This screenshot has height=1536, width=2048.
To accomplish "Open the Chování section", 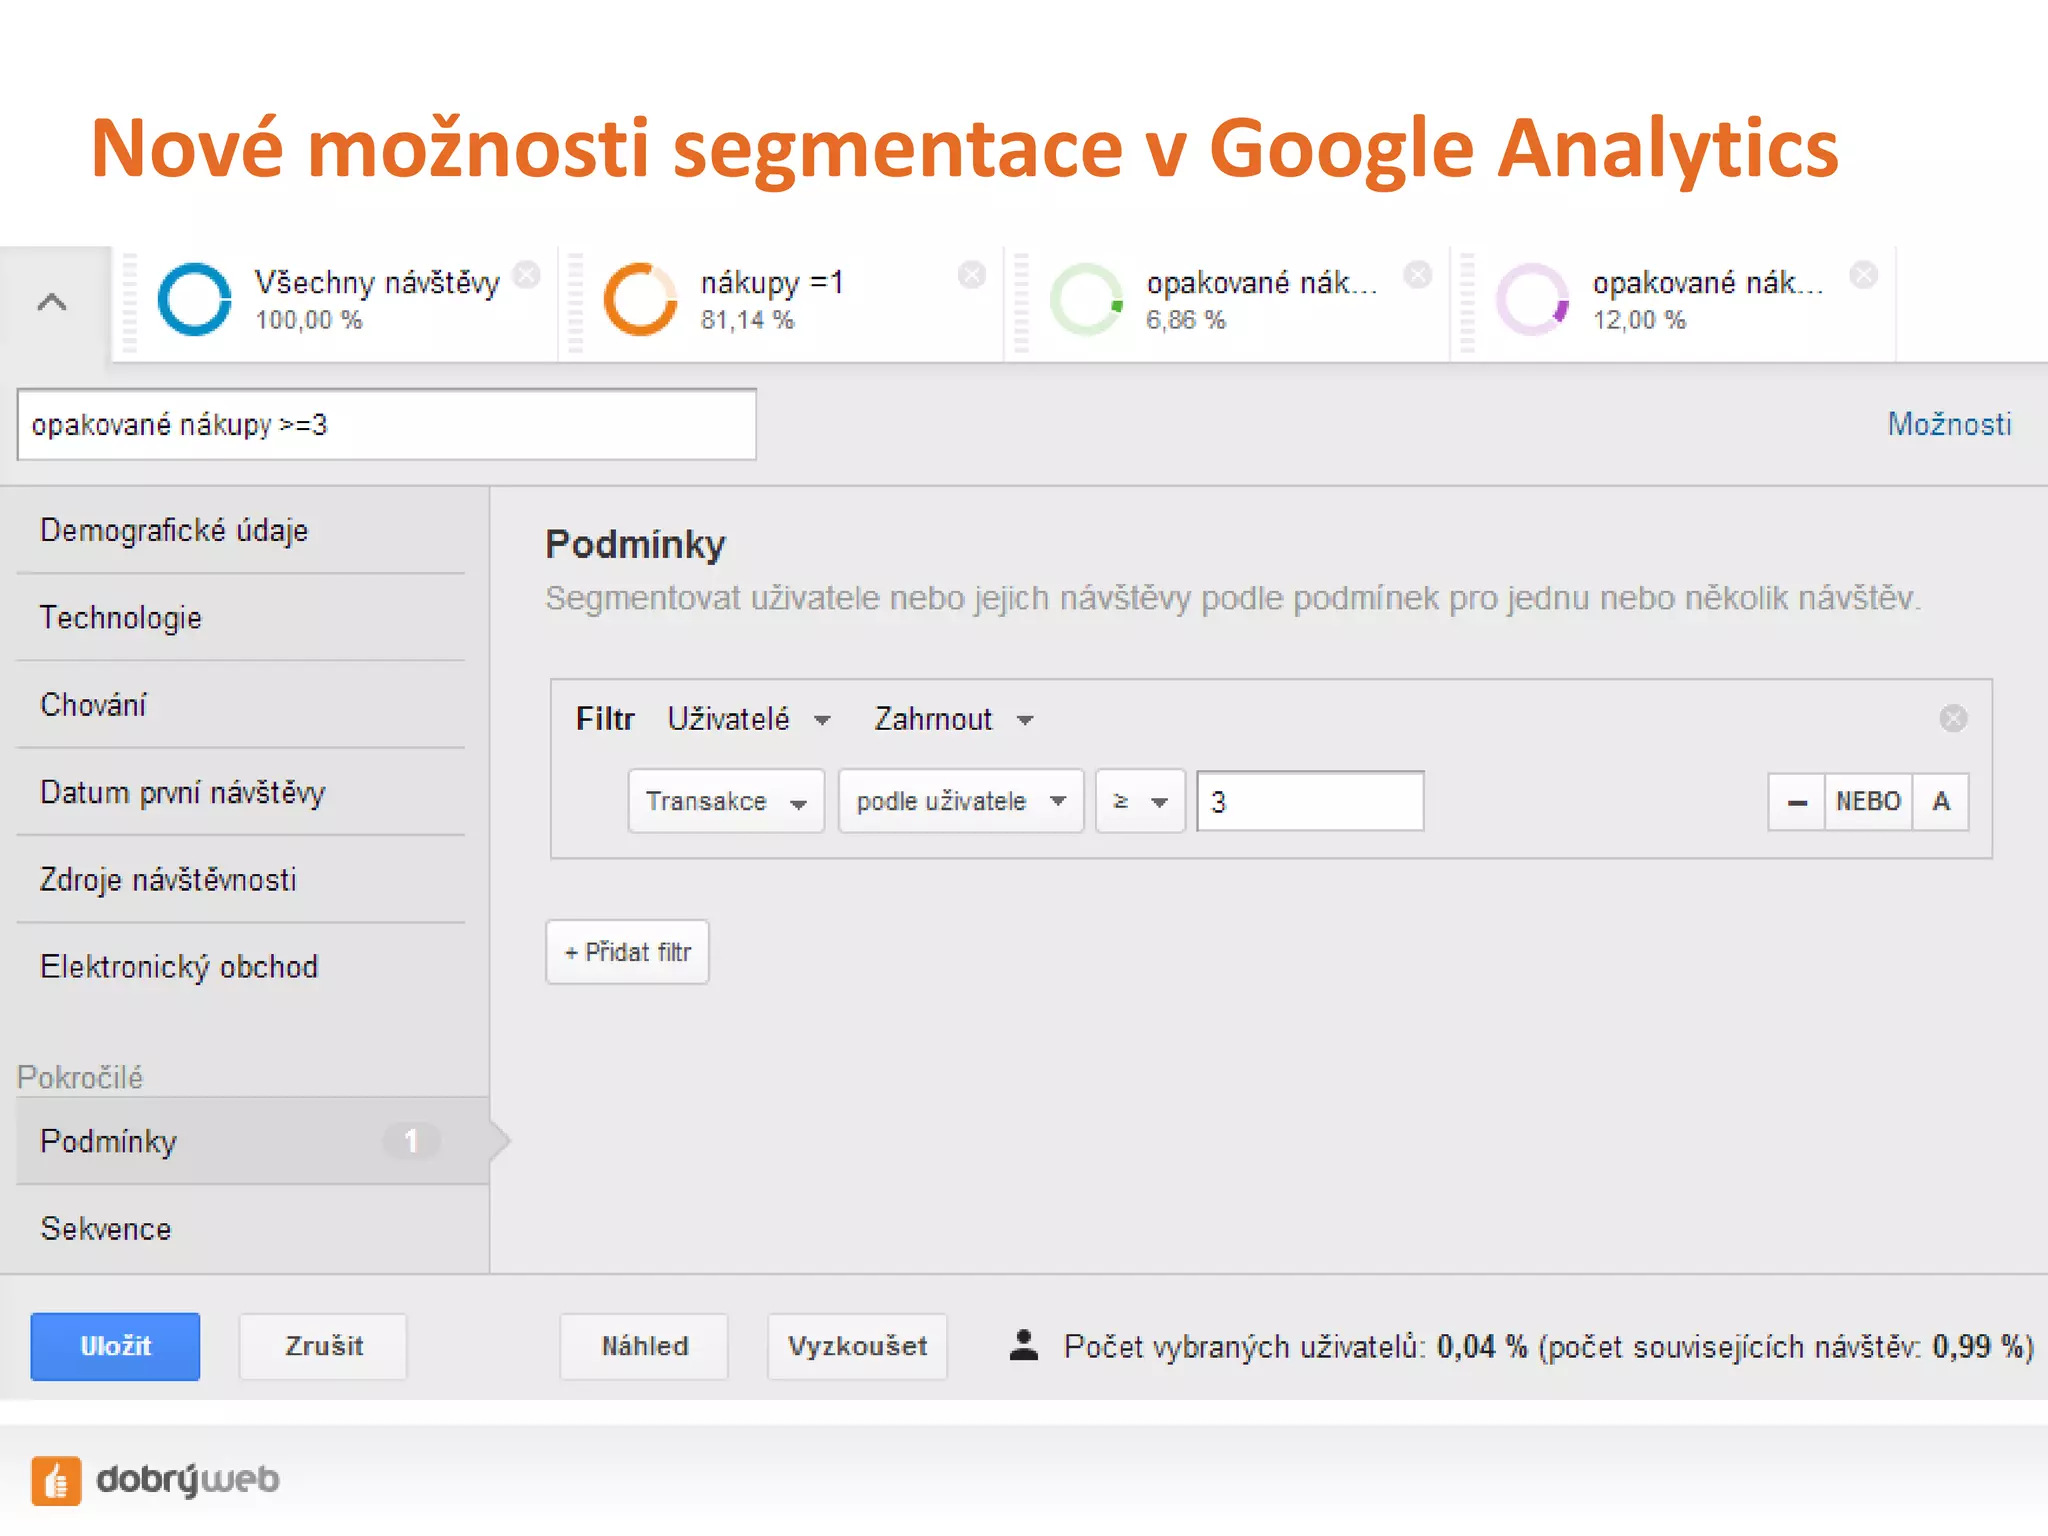I will click(241, 704).
